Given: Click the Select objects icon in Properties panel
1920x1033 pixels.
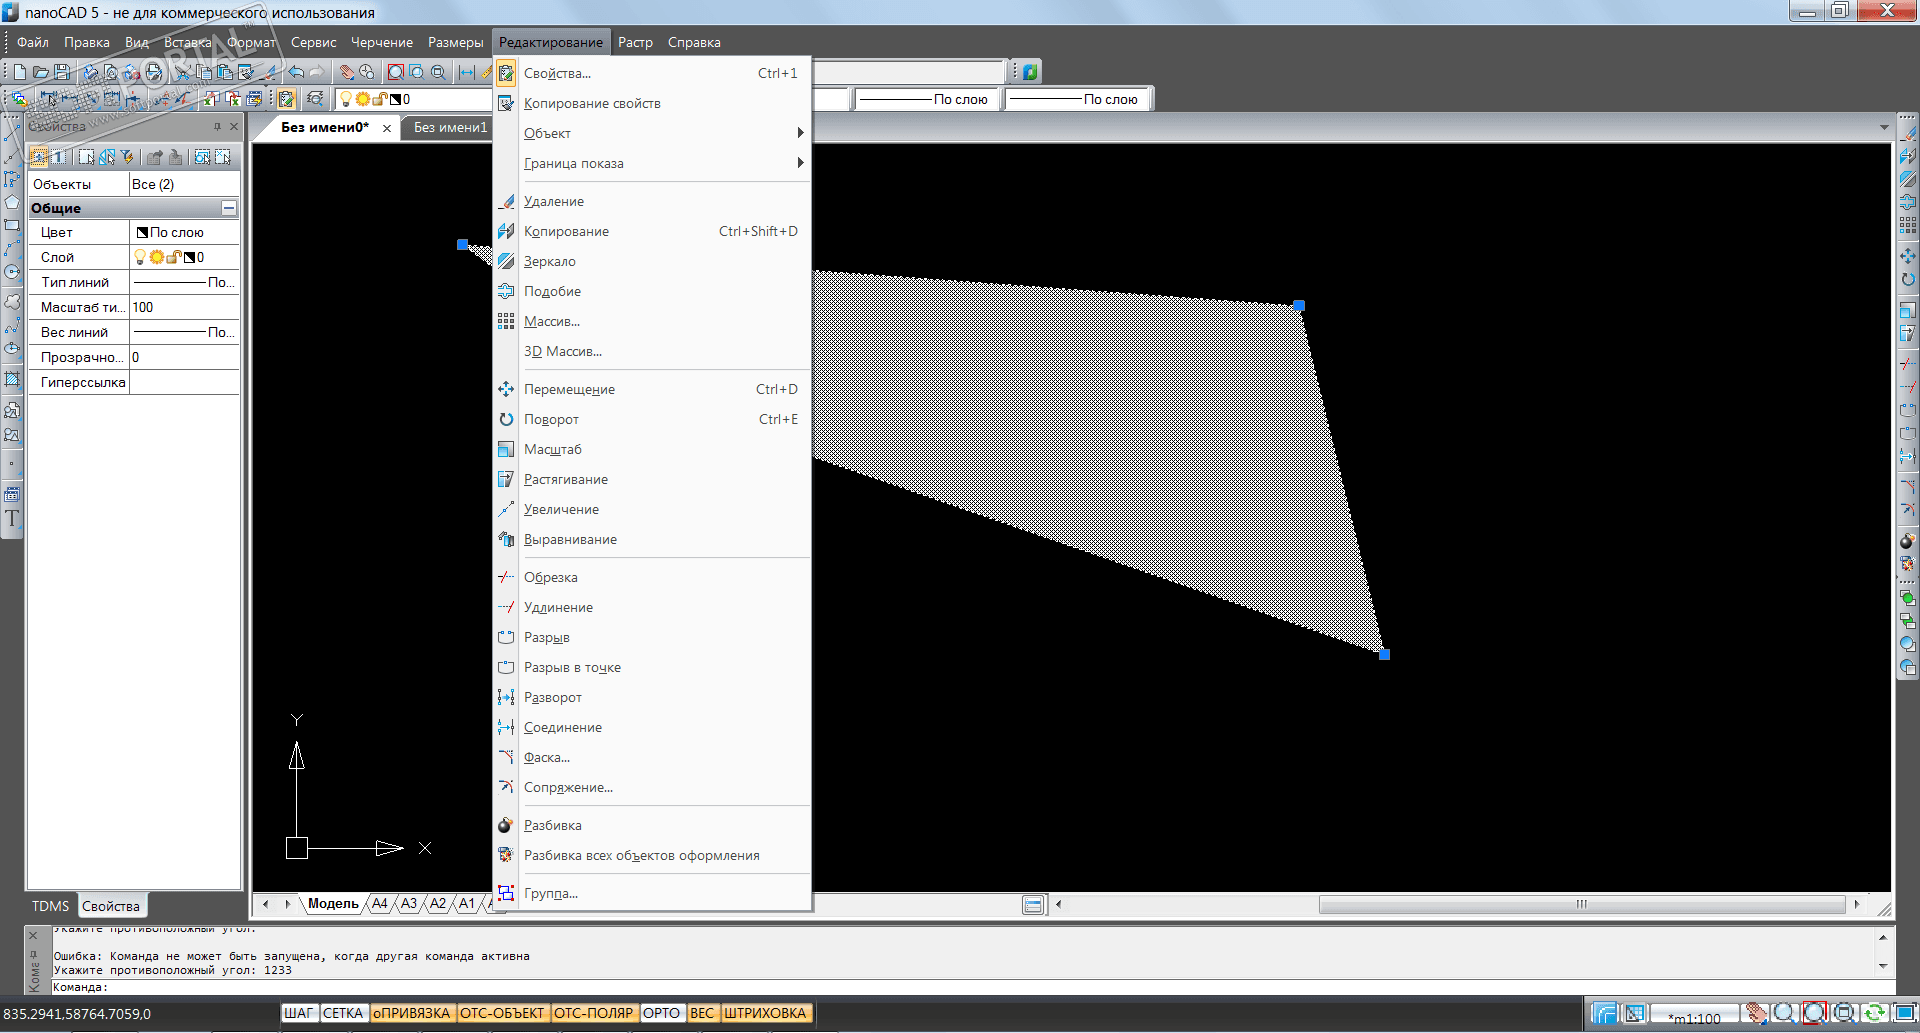Looking at the screenshot, I should point(87,157).
